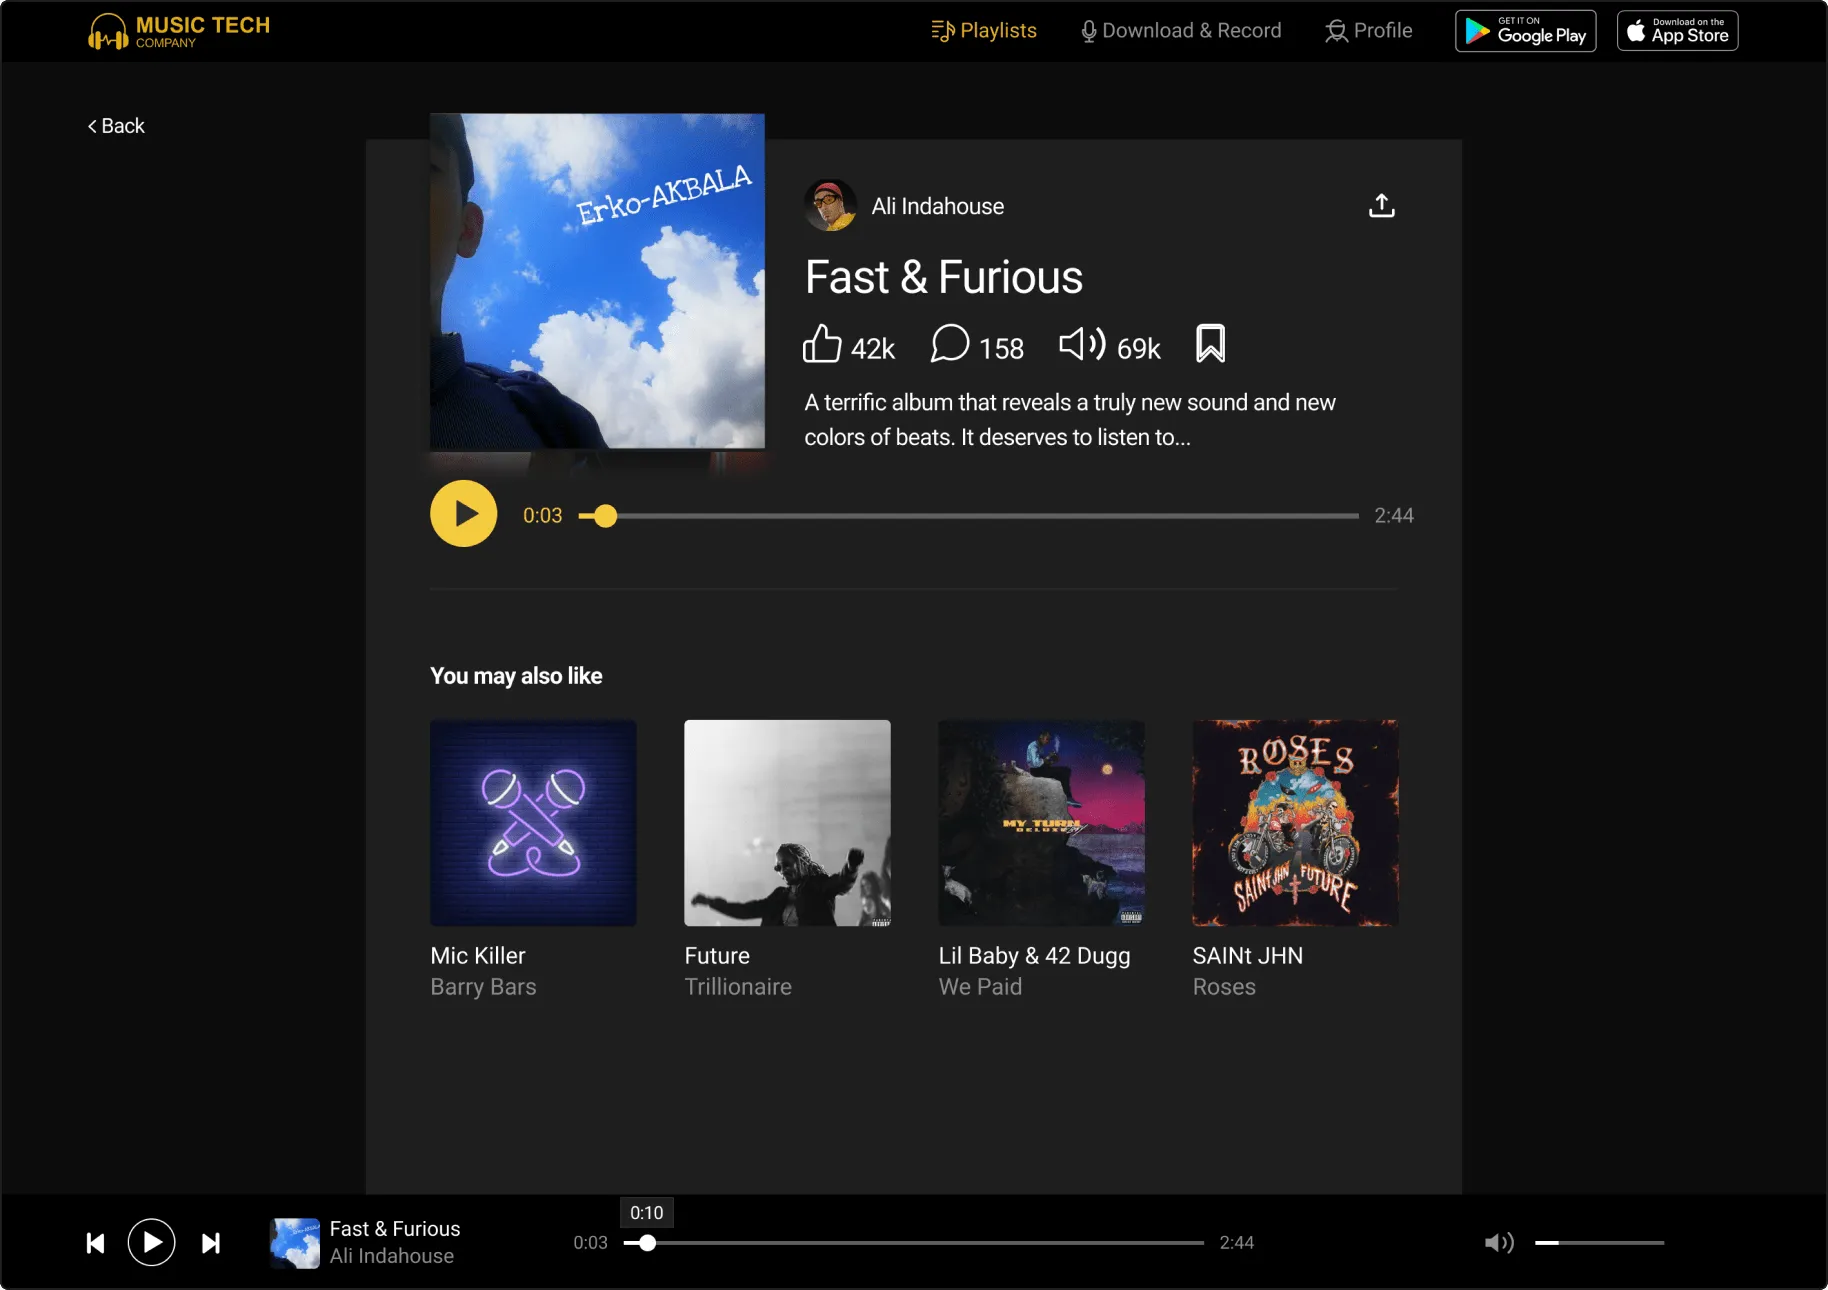
Task: Open the Erko-AKBALA album cover image
Action: coord(598,281)
